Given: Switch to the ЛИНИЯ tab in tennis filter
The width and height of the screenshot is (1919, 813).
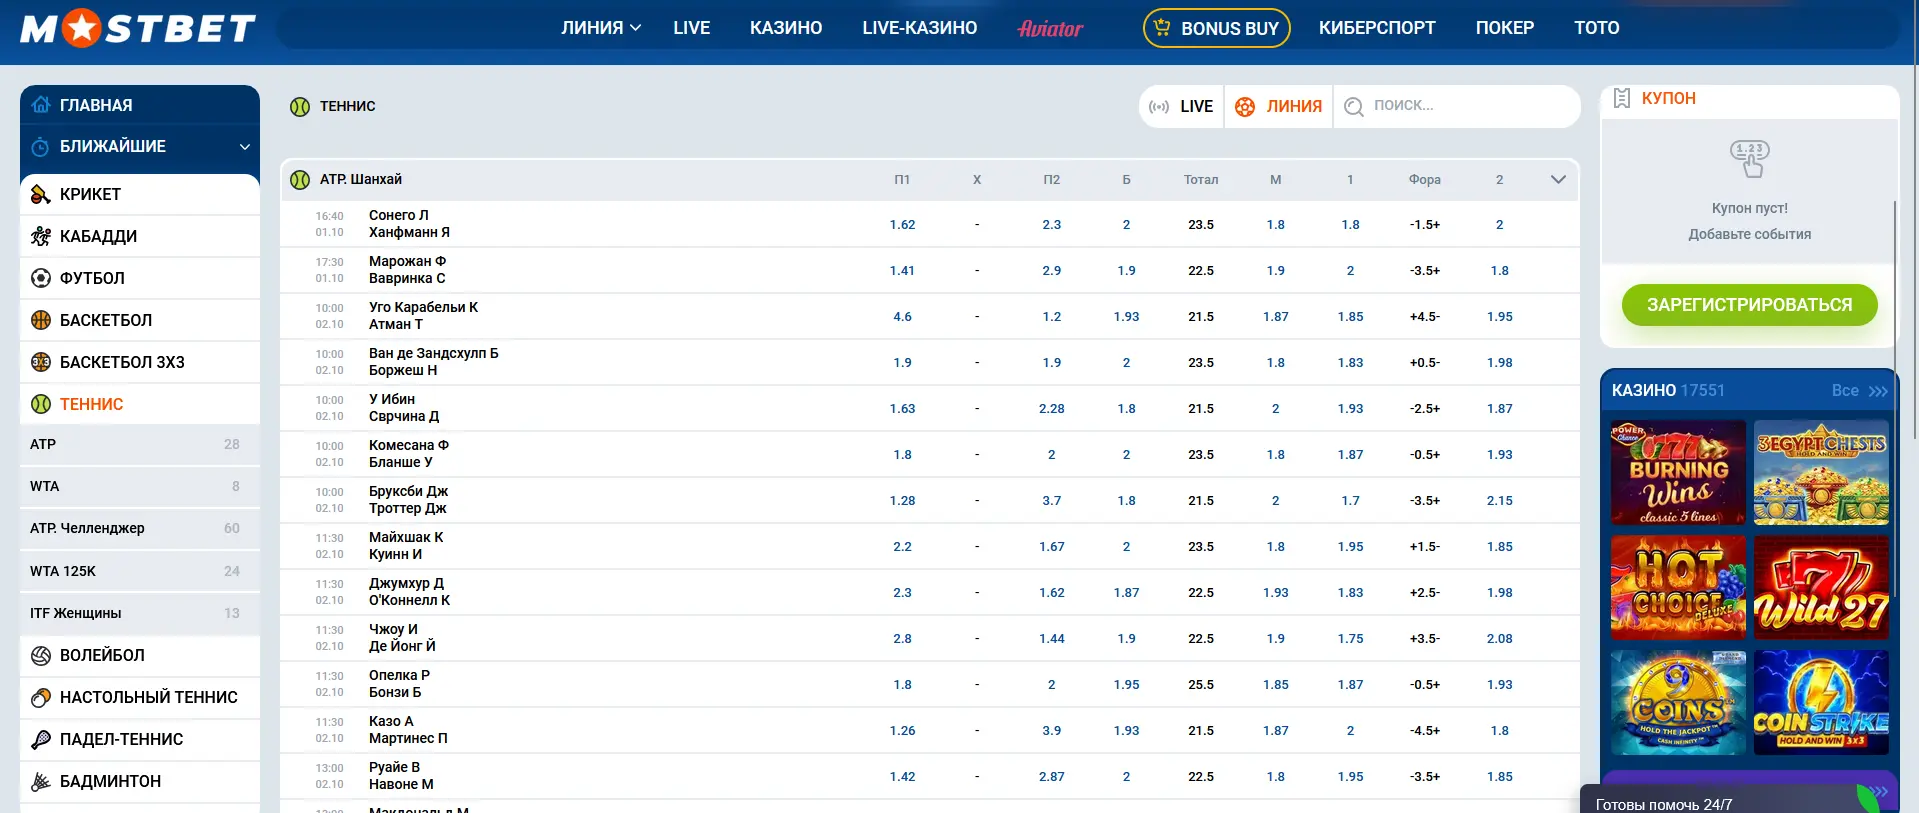Looking at the screenshot, I should tap(1278, 107).
